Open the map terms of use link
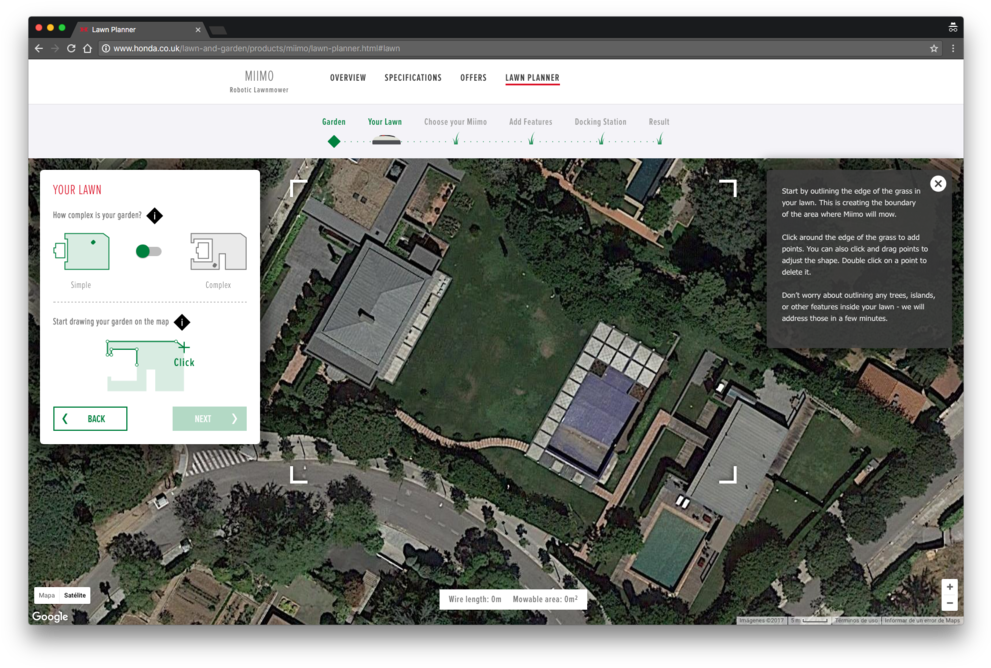Image resolution: width=991 pixels, height=668 pixels. (x=856, y=621)
